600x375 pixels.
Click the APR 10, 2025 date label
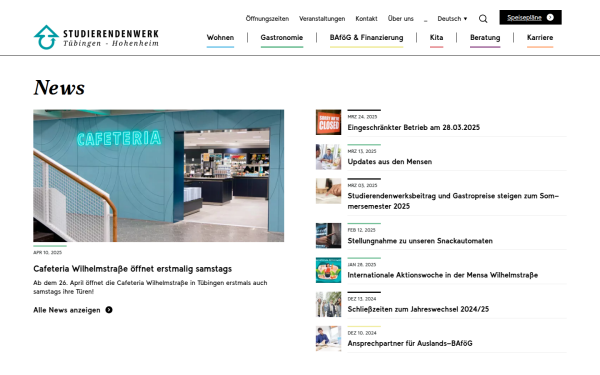(47, 253)
